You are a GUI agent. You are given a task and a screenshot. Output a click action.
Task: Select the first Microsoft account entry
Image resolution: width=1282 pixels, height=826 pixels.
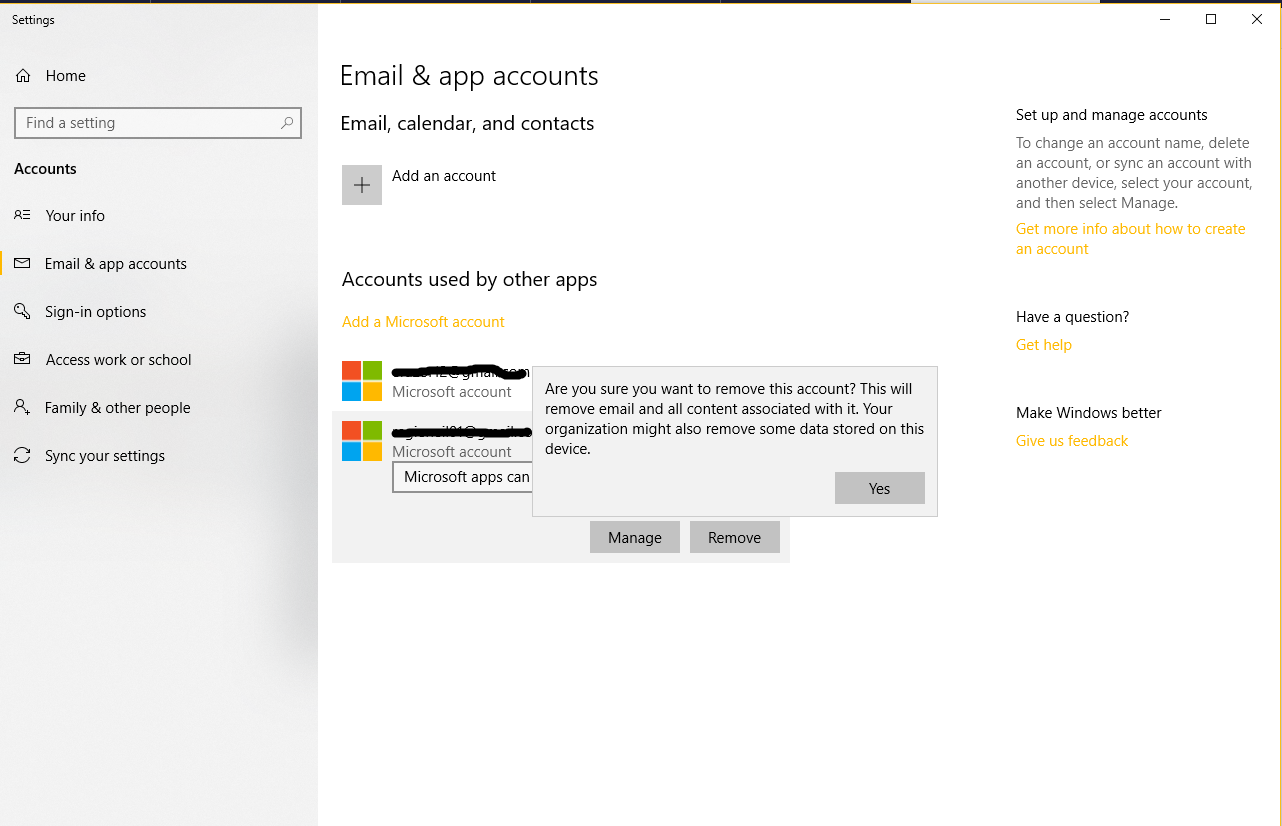[437, 381]
